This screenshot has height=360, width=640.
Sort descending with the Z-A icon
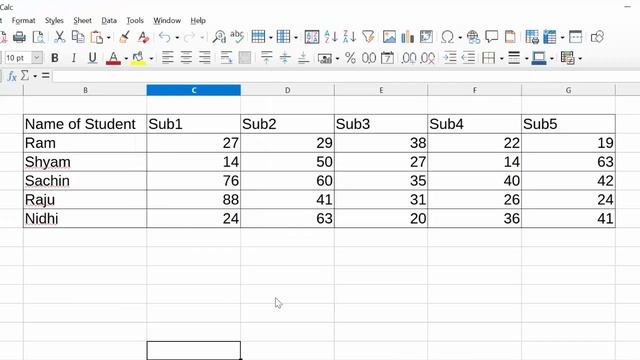click(349, 37)
